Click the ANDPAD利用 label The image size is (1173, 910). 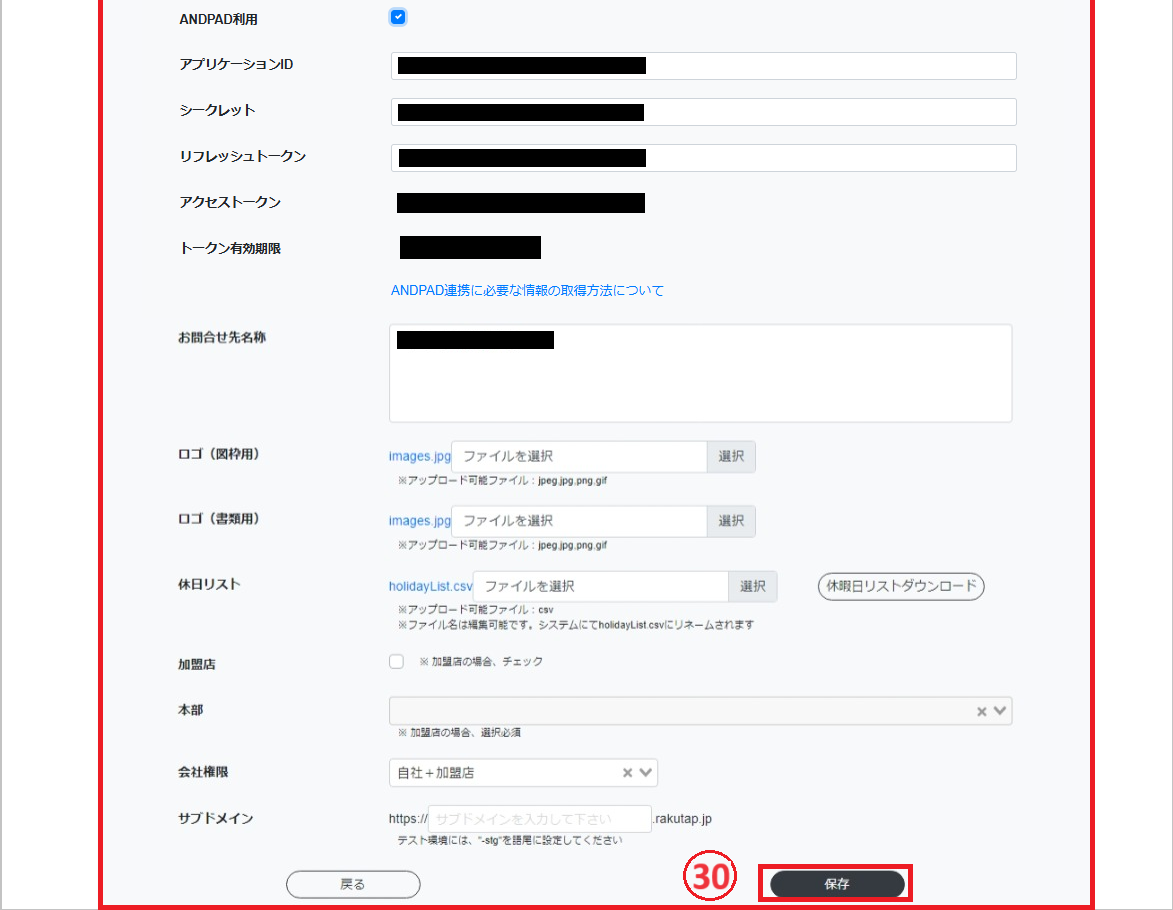(218, 19)
